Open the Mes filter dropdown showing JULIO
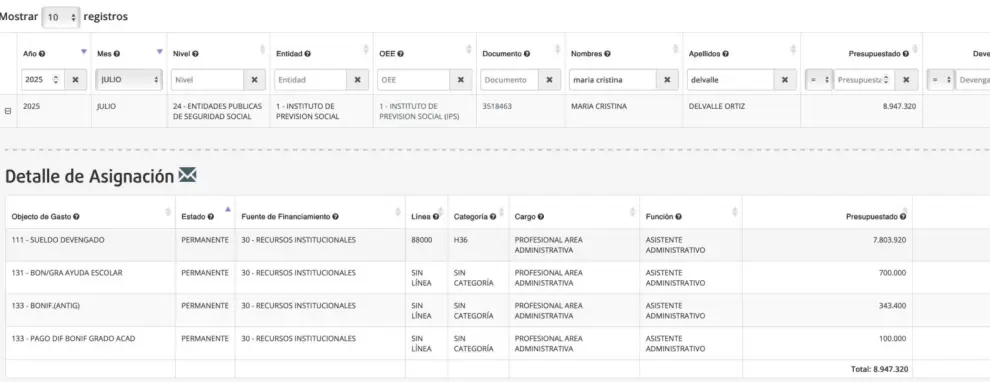The width and height of the screenshot is (990, 382). click(x=129, y=80)
